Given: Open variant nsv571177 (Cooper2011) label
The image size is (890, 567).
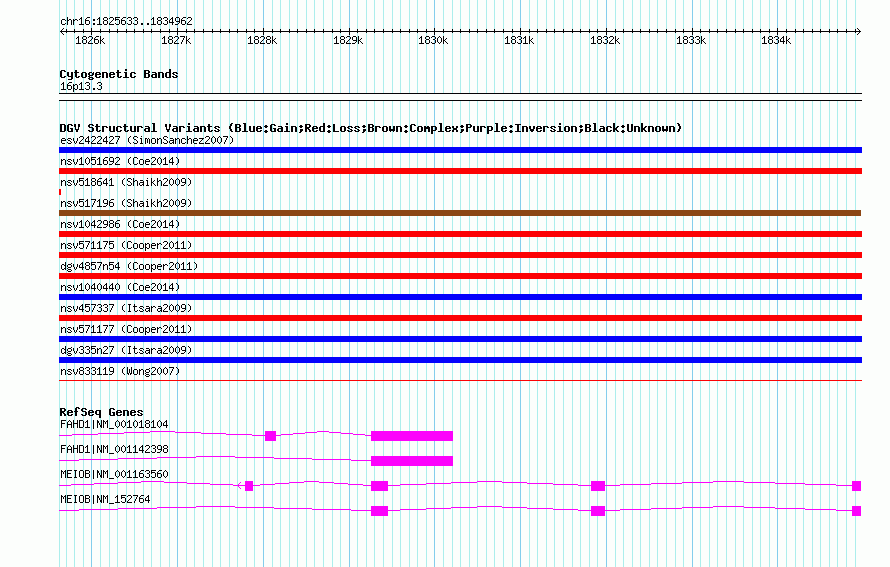Looking at the screenshot, I should 126,329.
